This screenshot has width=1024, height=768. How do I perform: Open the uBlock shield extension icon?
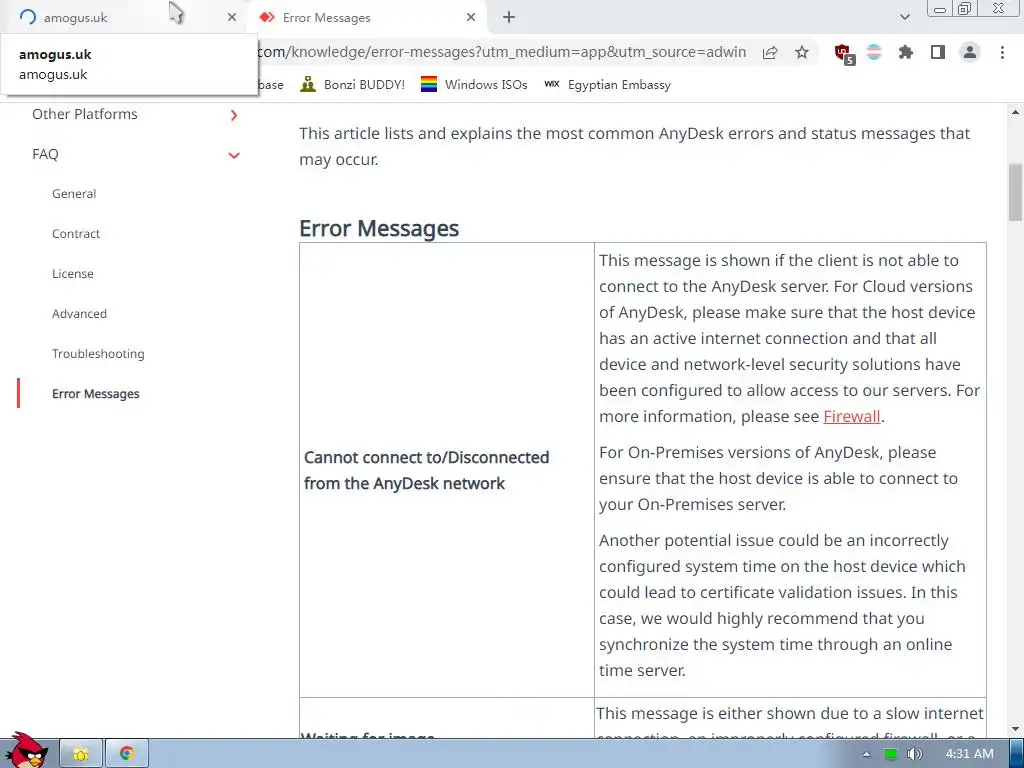pos(844,53)
